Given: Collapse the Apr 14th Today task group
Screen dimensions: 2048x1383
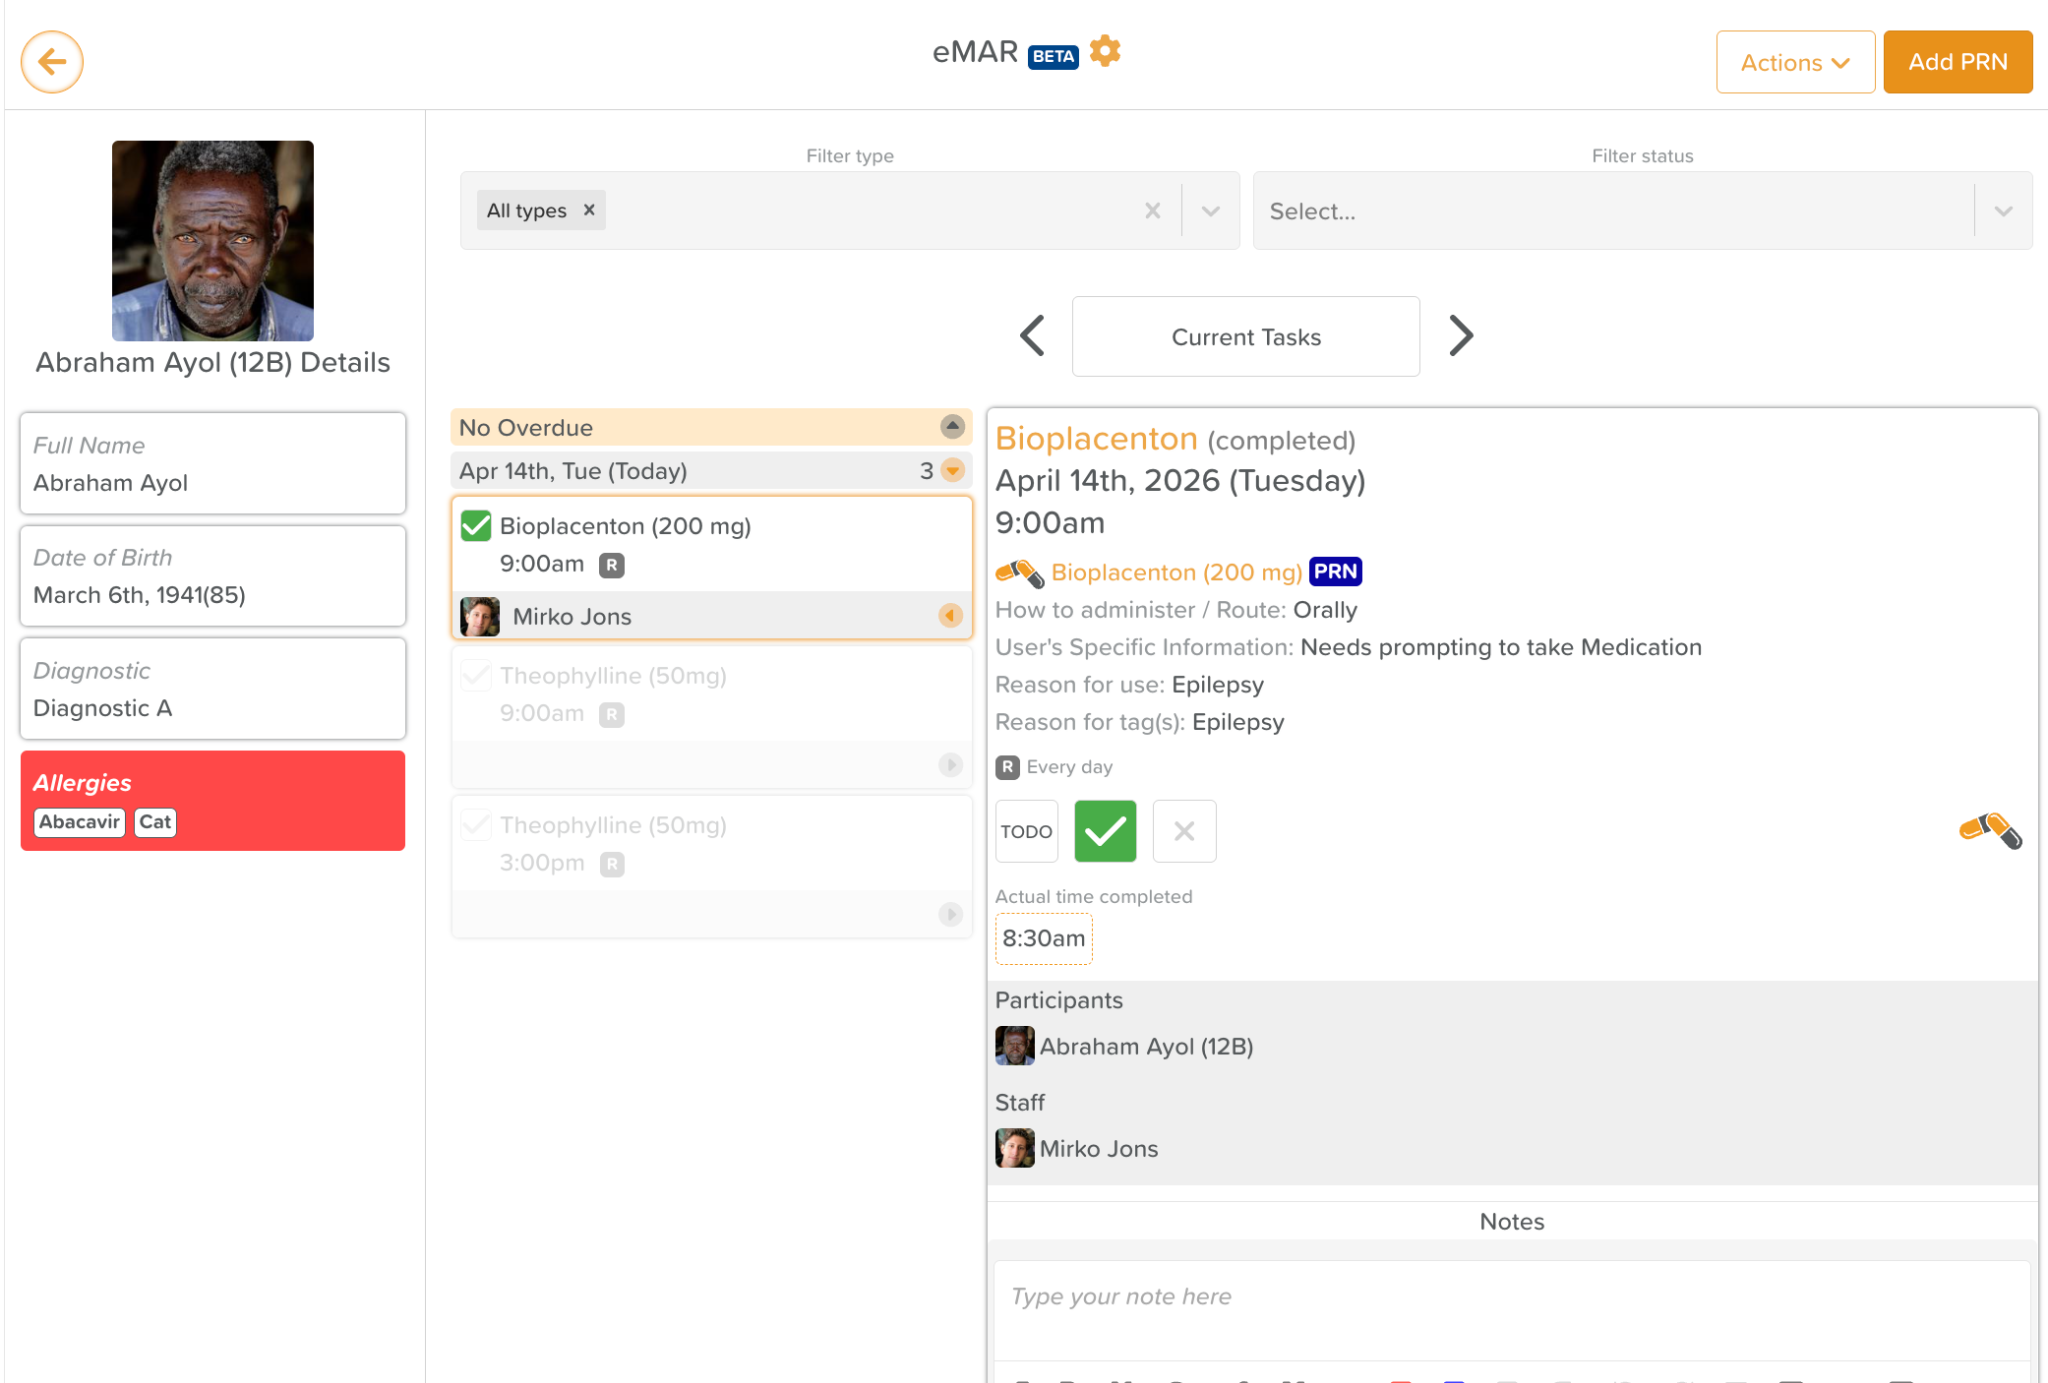Looking at the screenshot, I should (953, 470).
